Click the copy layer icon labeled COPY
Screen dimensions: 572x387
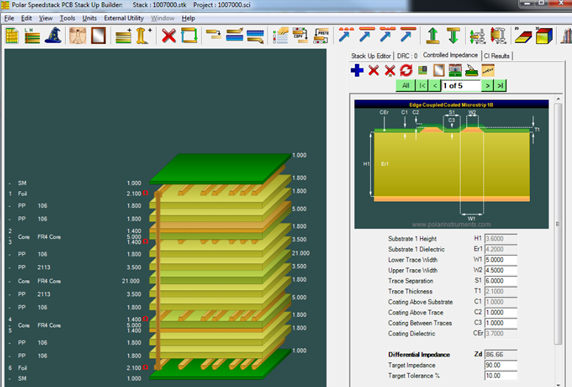(x=301, y=36)
